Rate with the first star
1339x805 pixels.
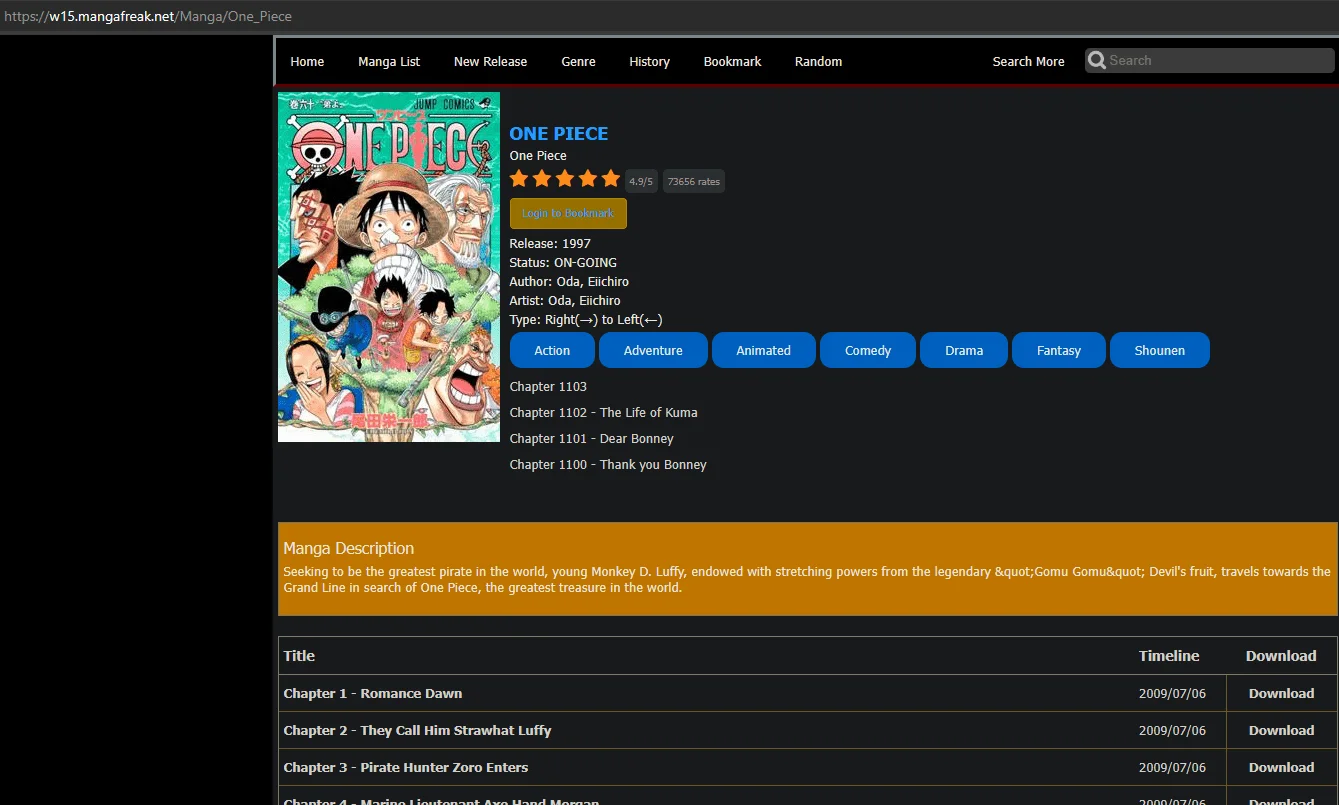519,179
